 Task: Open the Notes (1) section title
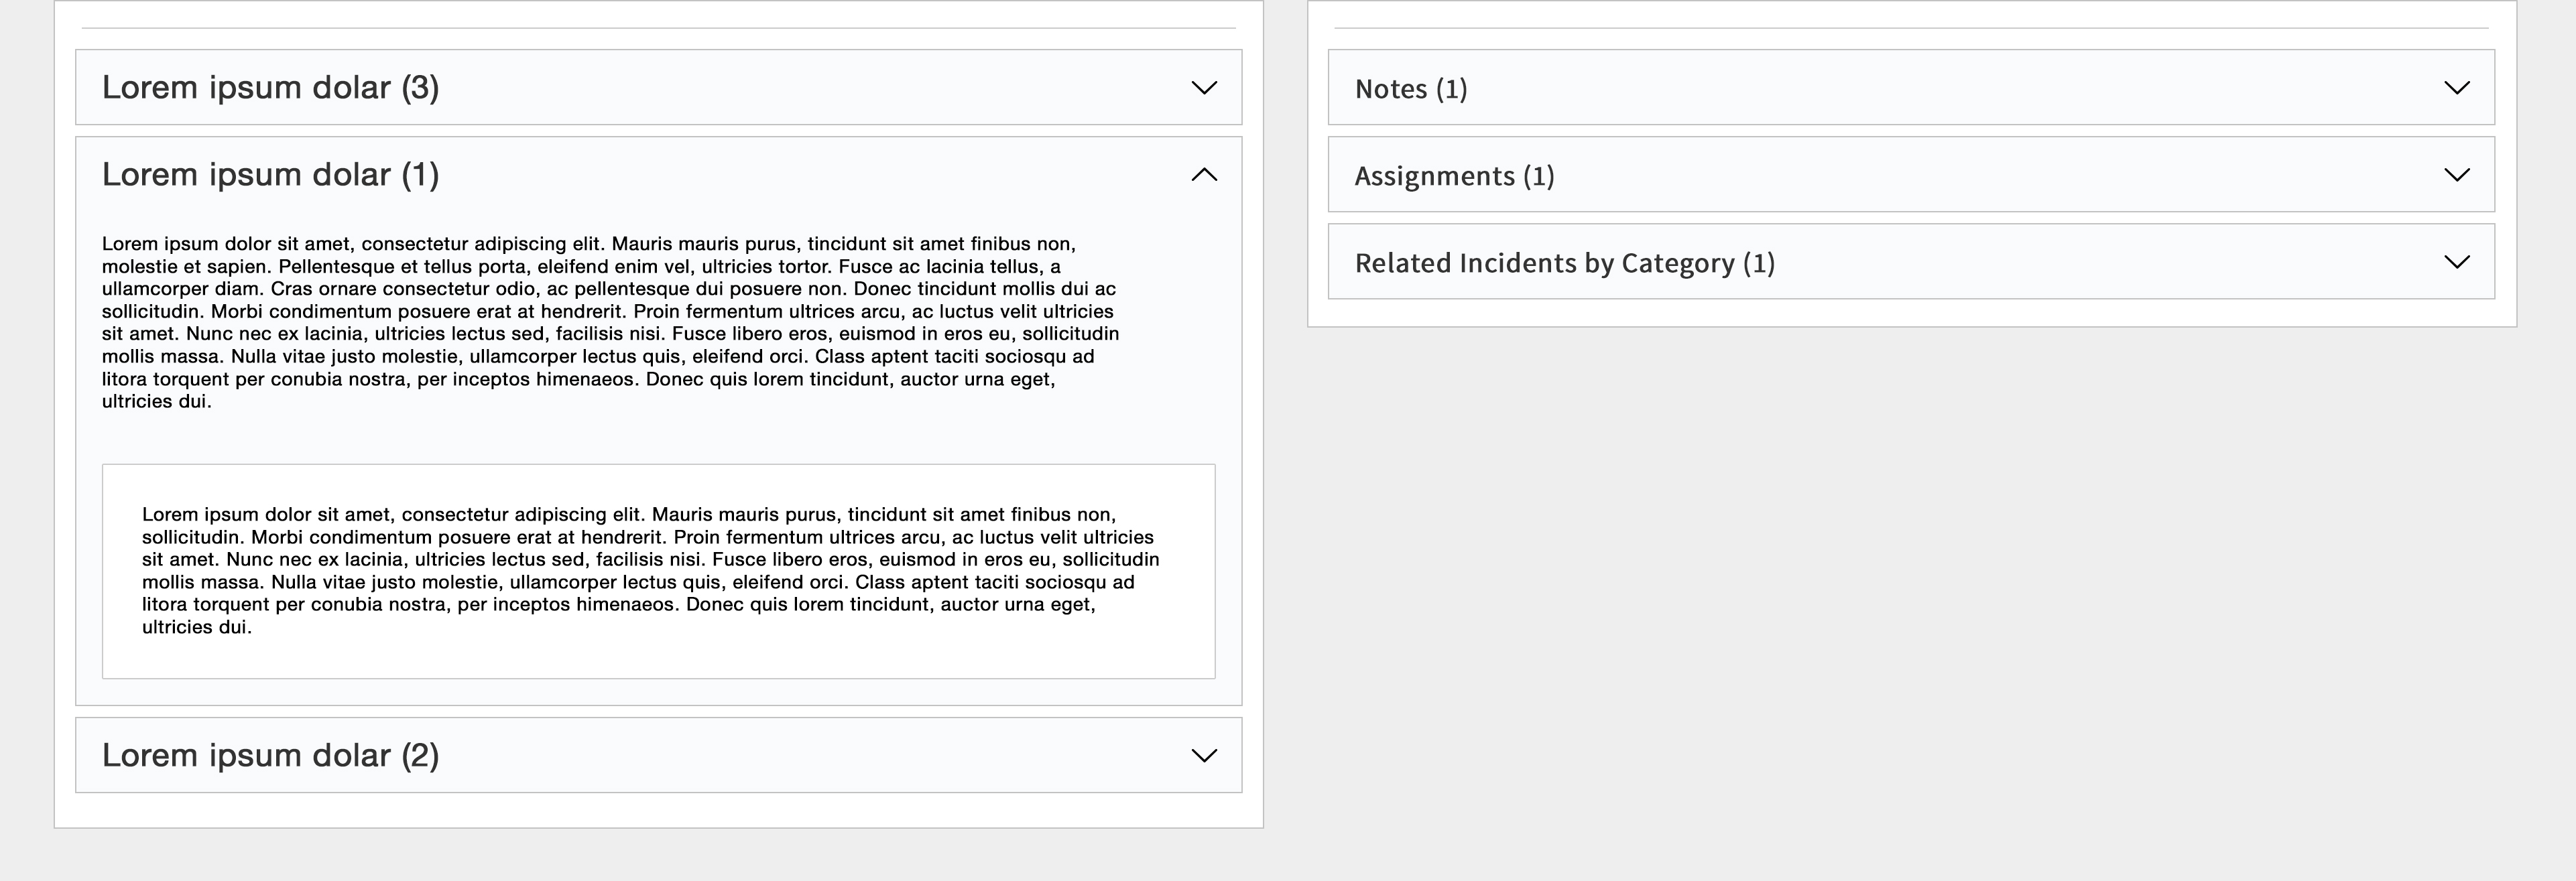click(x=1410, y=89)
